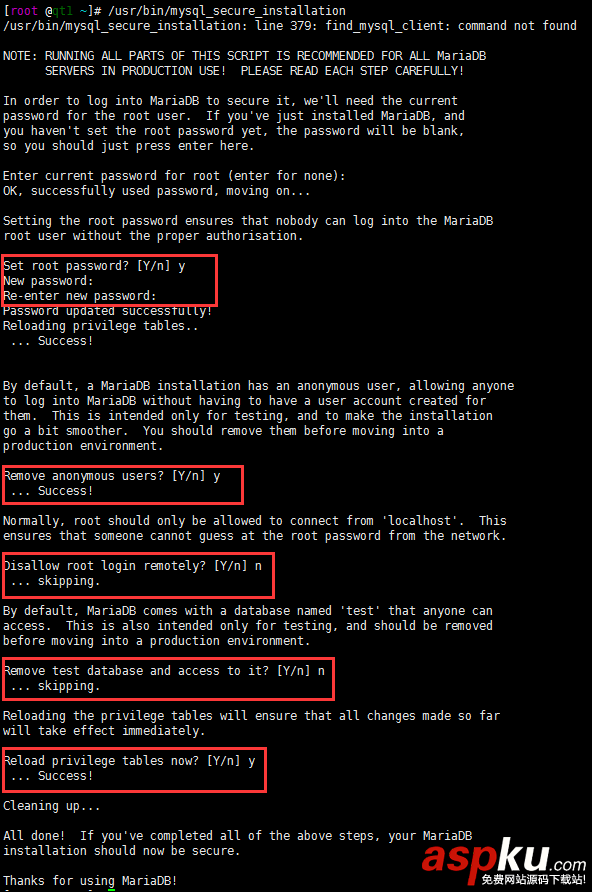Image resolution: width=592 pixels, height=892 pixels.
Task: Click the mysql_secure_installation command text
Action: 226,11
